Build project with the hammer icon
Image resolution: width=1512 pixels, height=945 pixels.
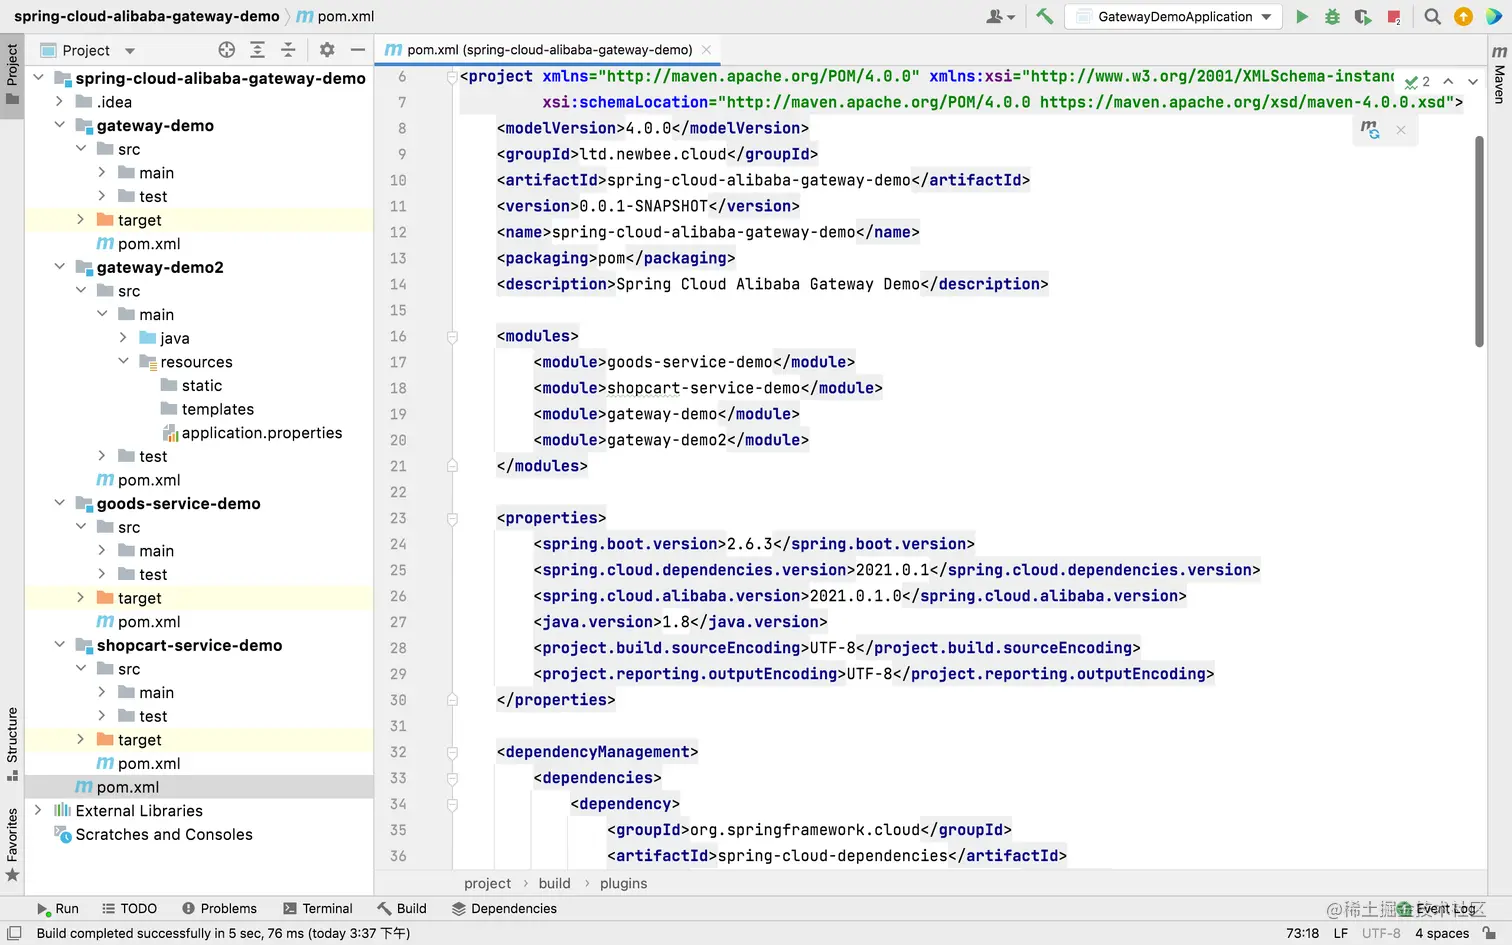click(1044, 16)
